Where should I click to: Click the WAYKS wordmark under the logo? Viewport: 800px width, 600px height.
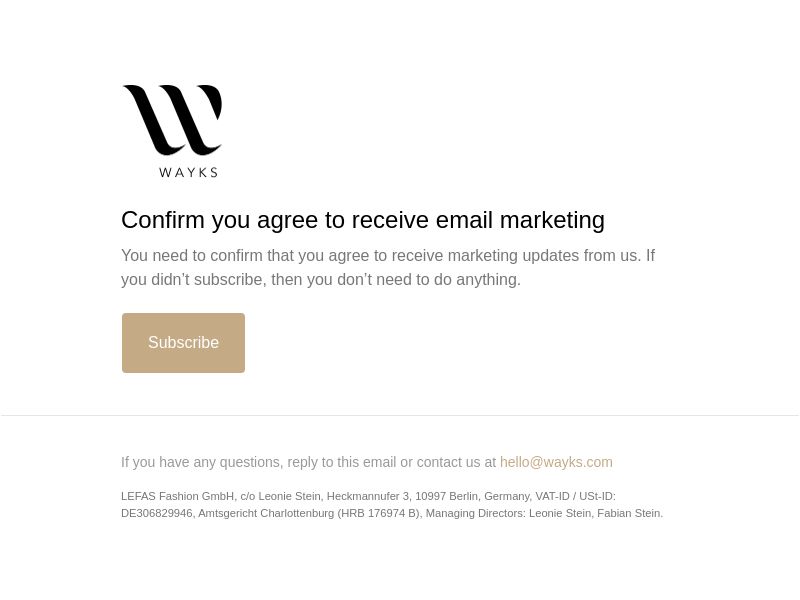188,172
